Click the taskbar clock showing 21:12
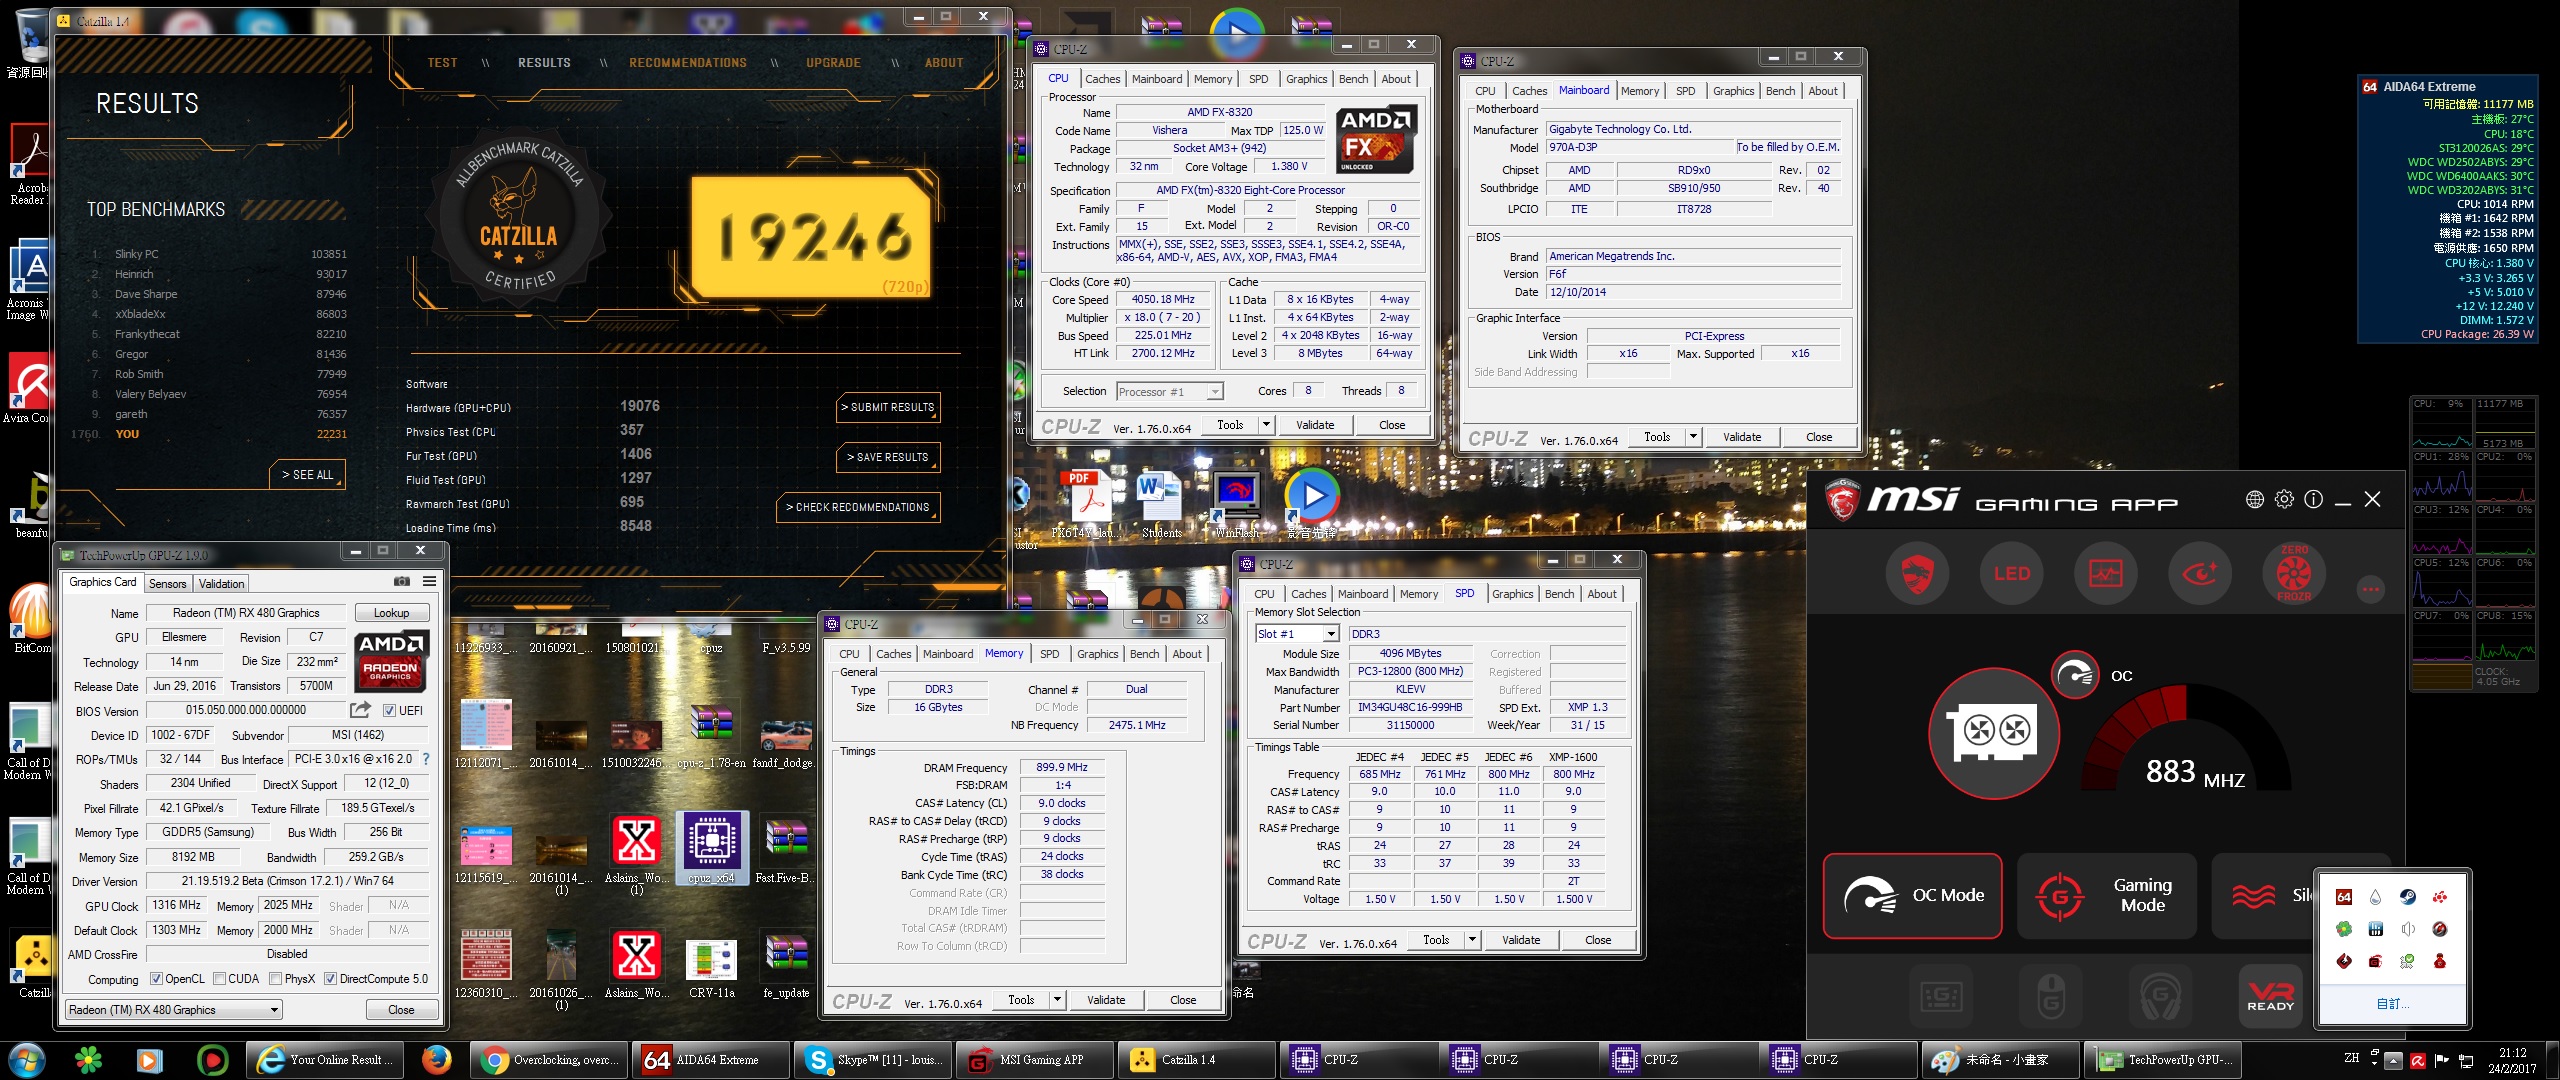Screen dimensions: 2560x1080 click(x=2512, y=1060)
